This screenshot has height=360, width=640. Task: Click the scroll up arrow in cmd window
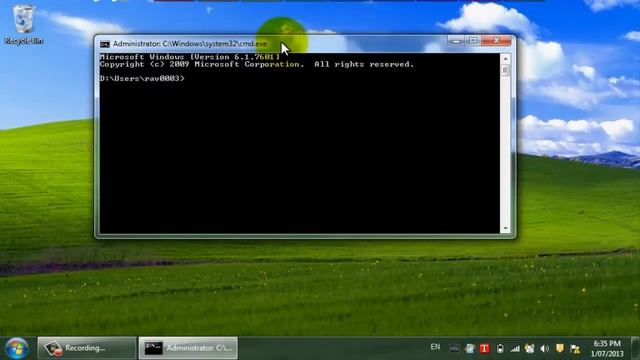point(505,59)
